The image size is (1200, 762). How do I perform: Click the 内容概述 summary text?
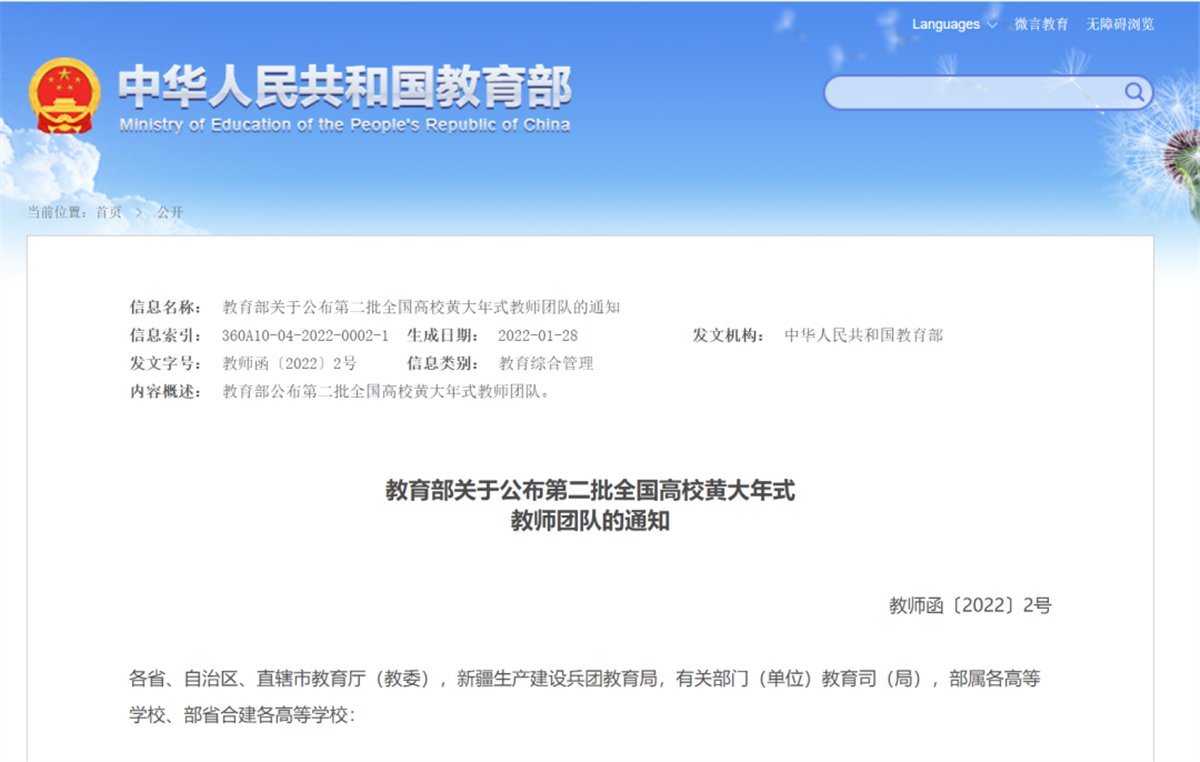(386, 391)
